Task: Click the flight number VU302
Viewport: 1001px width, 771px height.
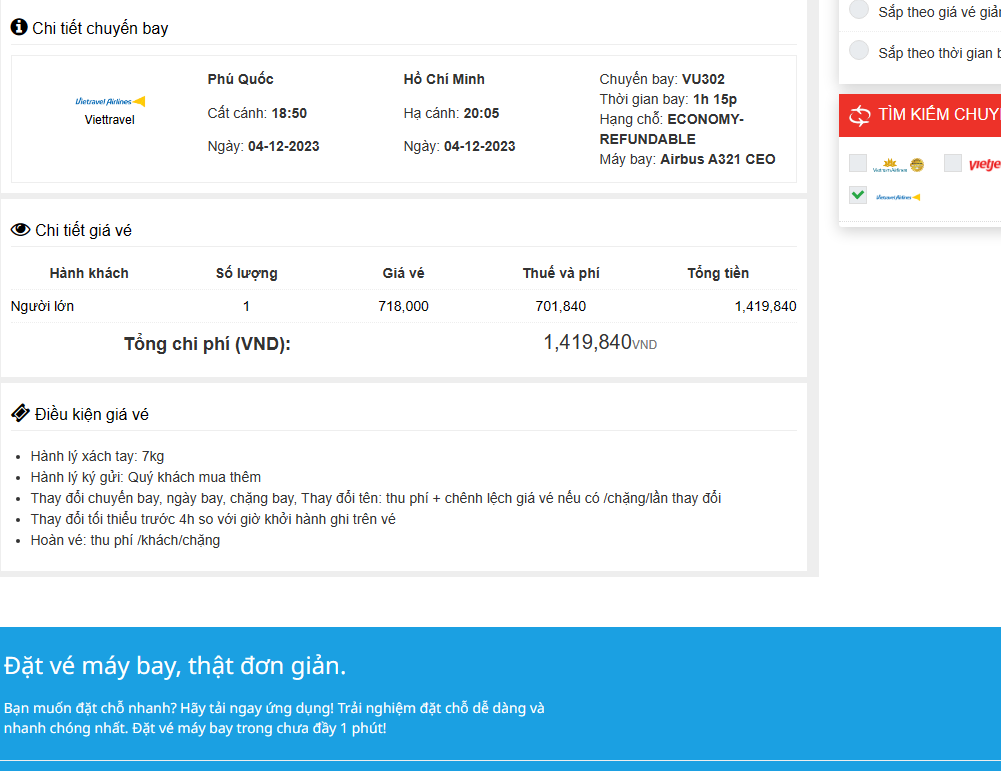Action: point(702,79)
